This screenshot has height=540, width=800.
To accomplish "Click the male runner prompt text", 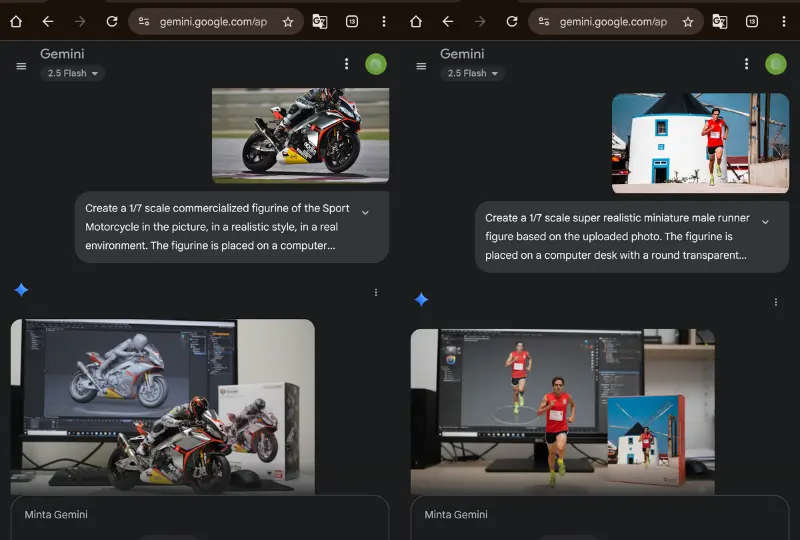I will tap(617, 236).
